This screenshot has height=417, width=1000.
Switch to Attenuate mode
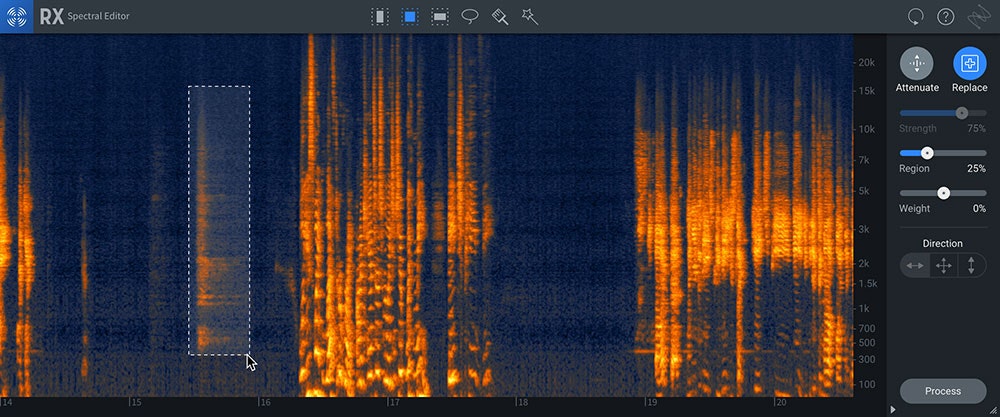pyautogui.click(x=916, y=64)
